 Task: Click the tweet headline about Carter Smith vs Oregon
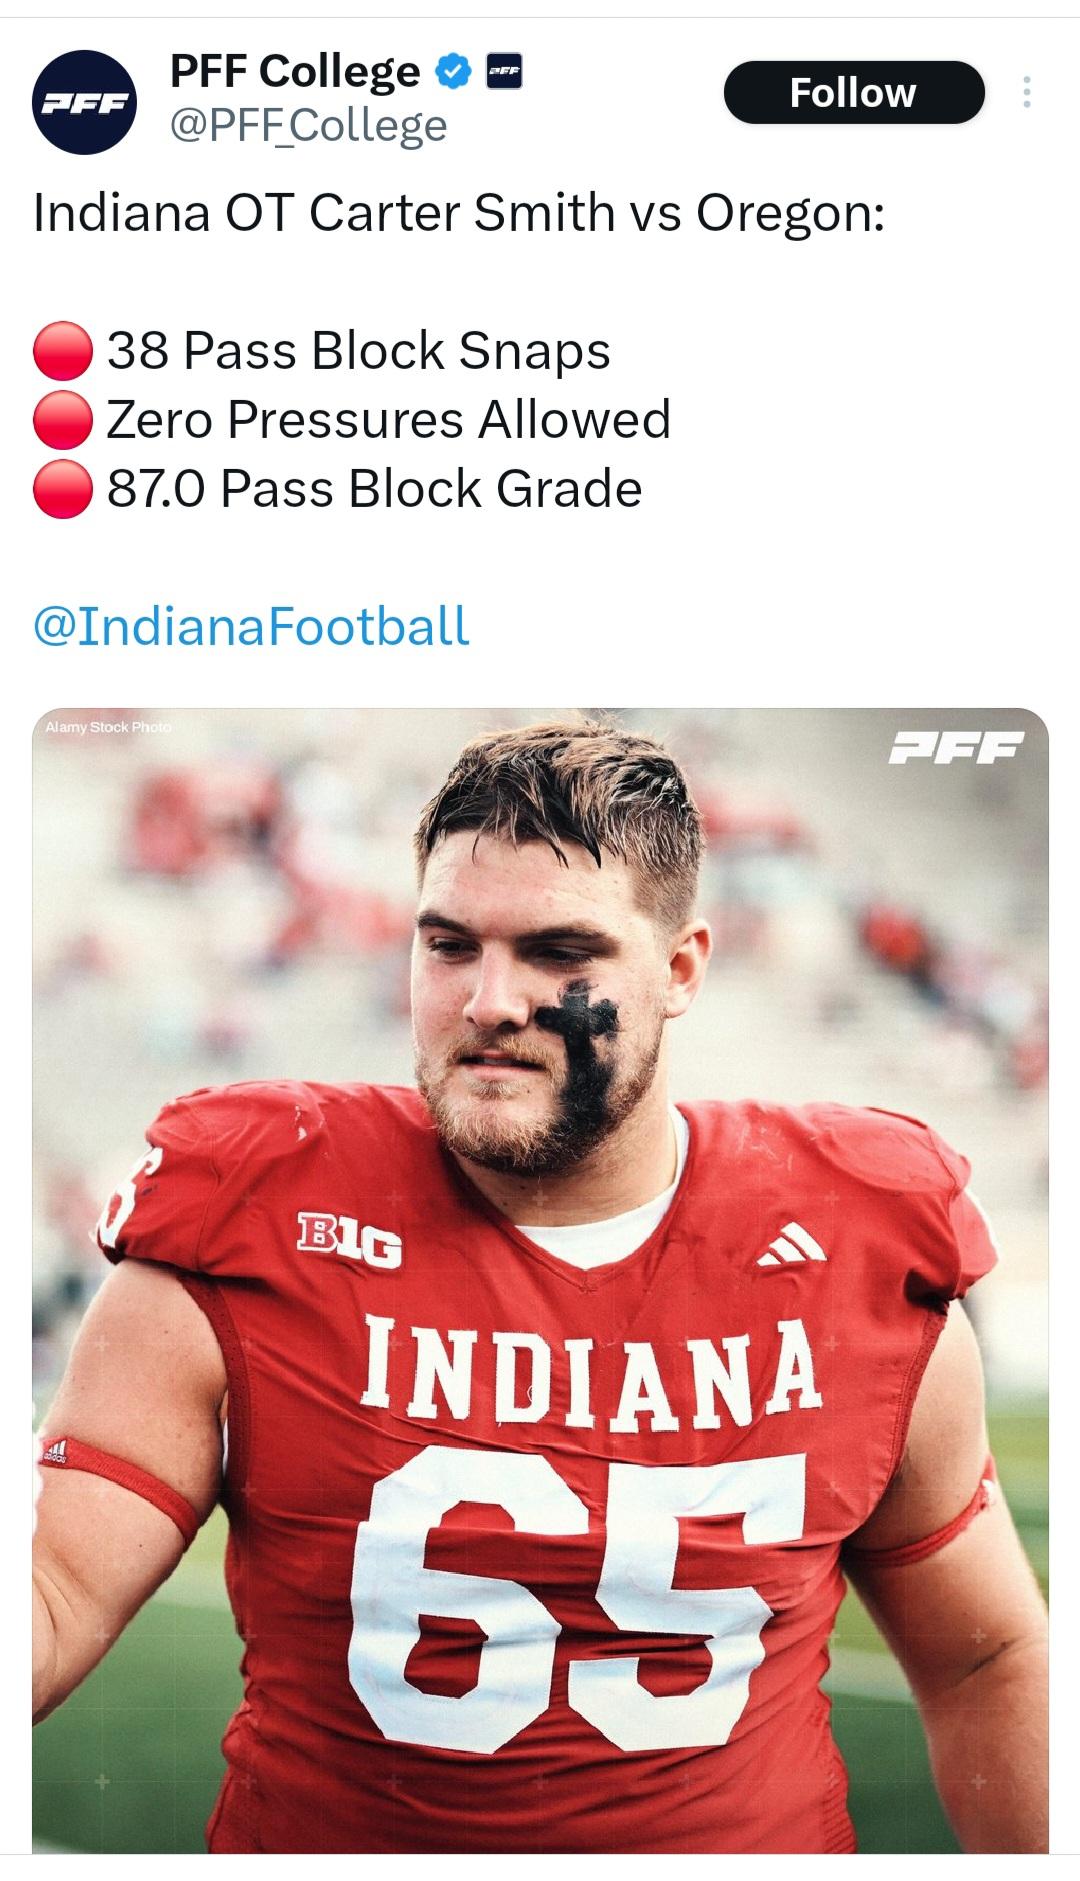coord(459,213)
